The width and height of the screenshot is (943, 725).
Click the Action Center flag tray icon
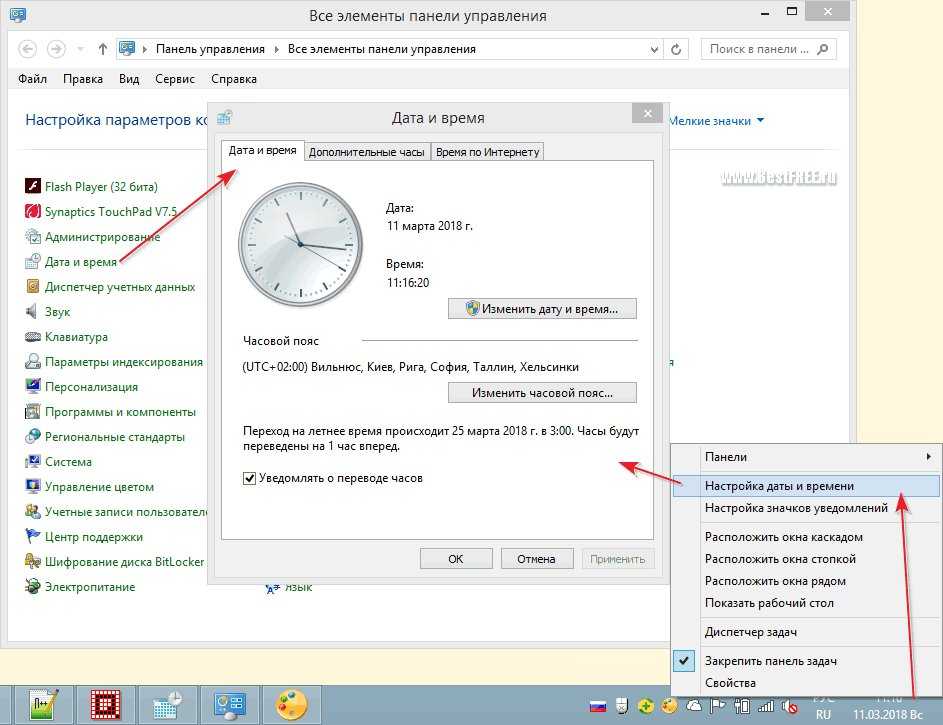pos(717,706)
